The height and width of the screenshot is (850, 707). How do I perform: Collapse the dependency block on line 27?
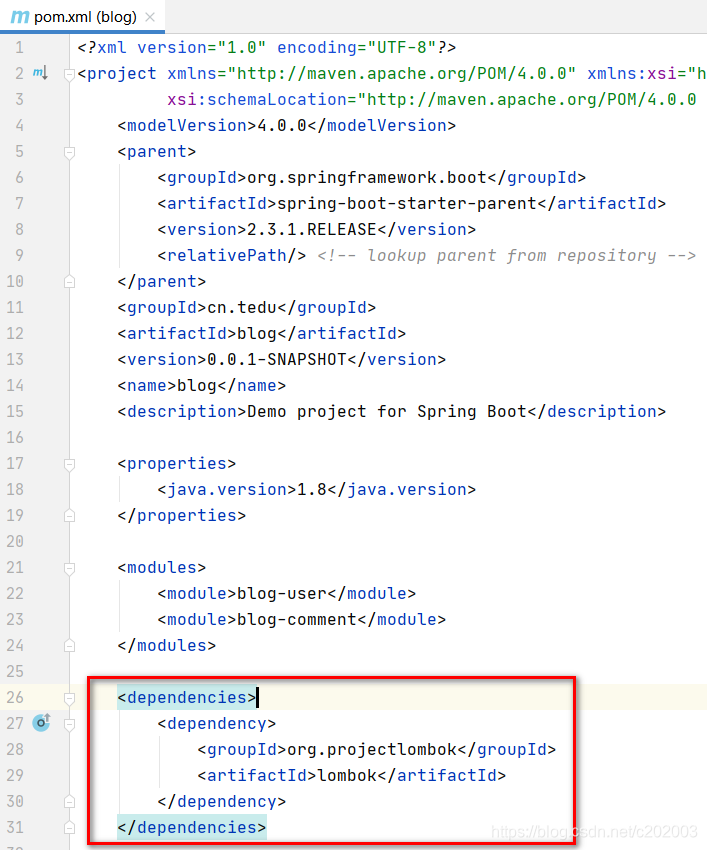(69, 724)
